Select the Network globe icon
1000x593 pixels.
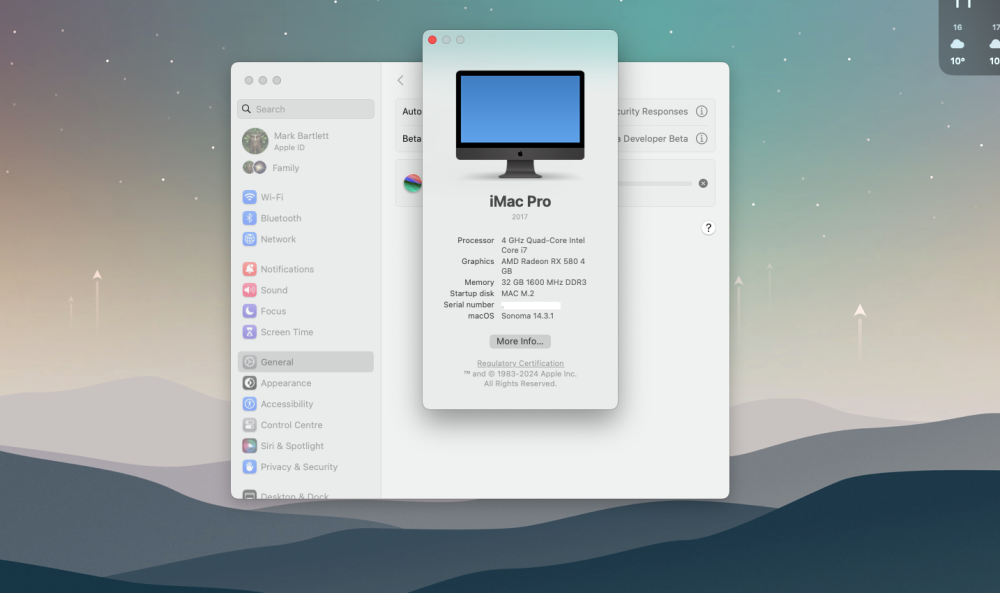(x=249, y=239)
